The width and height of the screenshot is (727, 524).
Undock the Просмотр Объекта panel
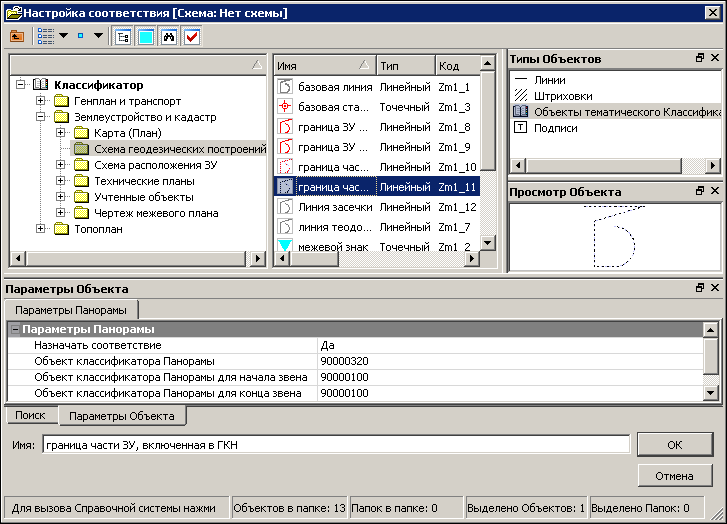coord(700,191)
